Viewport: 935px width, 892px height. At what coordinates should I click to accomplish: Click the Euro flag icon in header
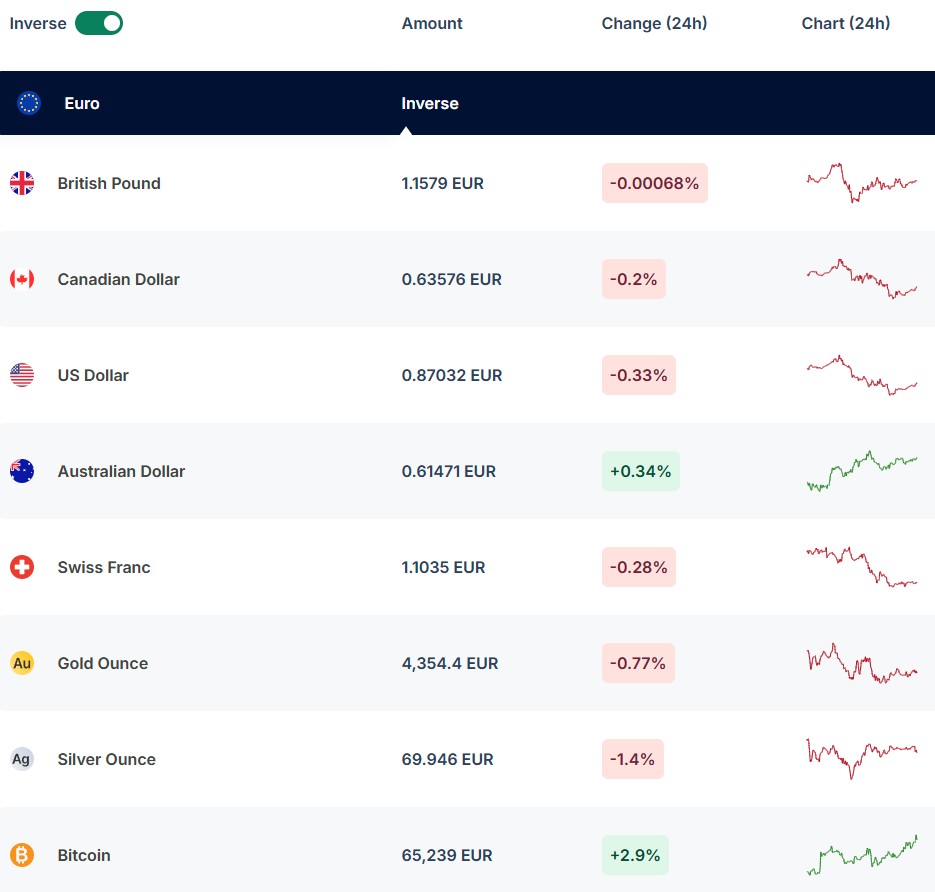29,103
